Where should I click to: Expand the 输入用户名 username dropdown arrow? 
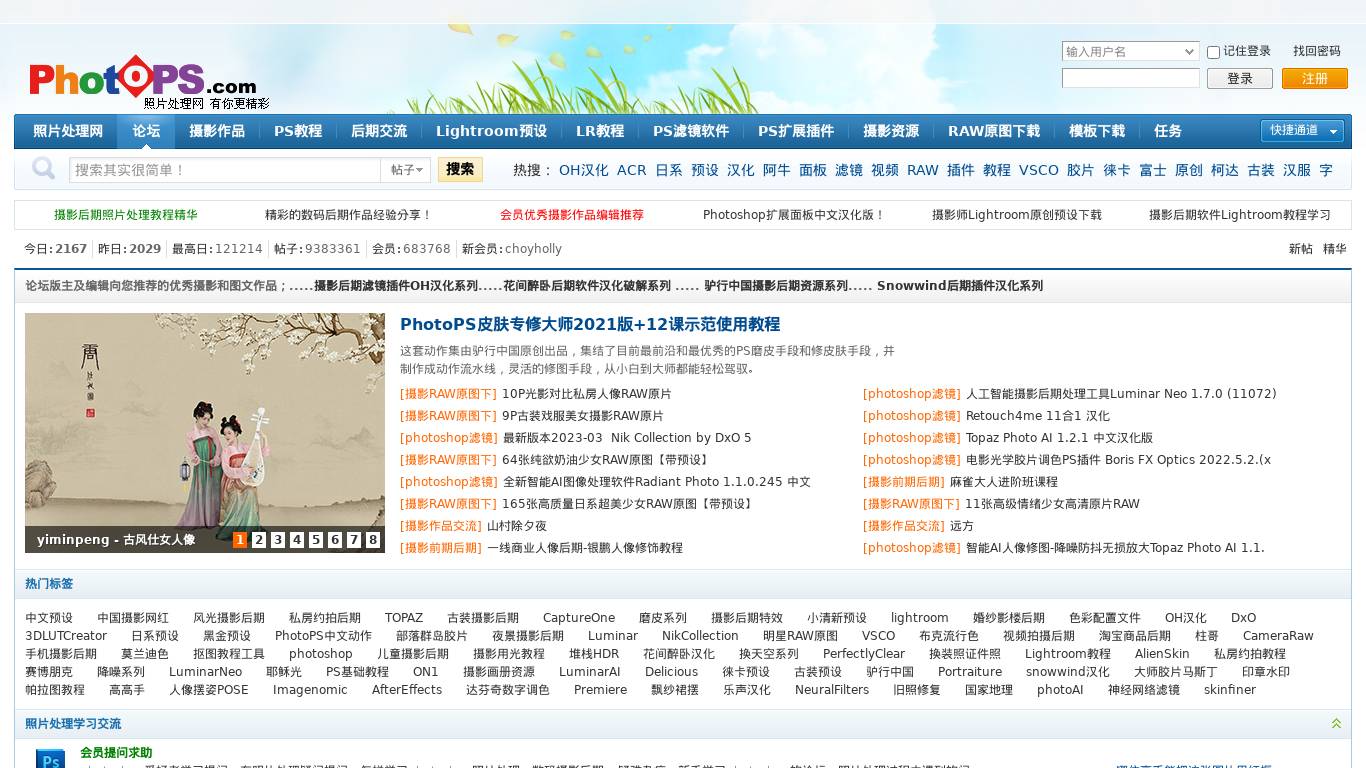point(1189,52)
